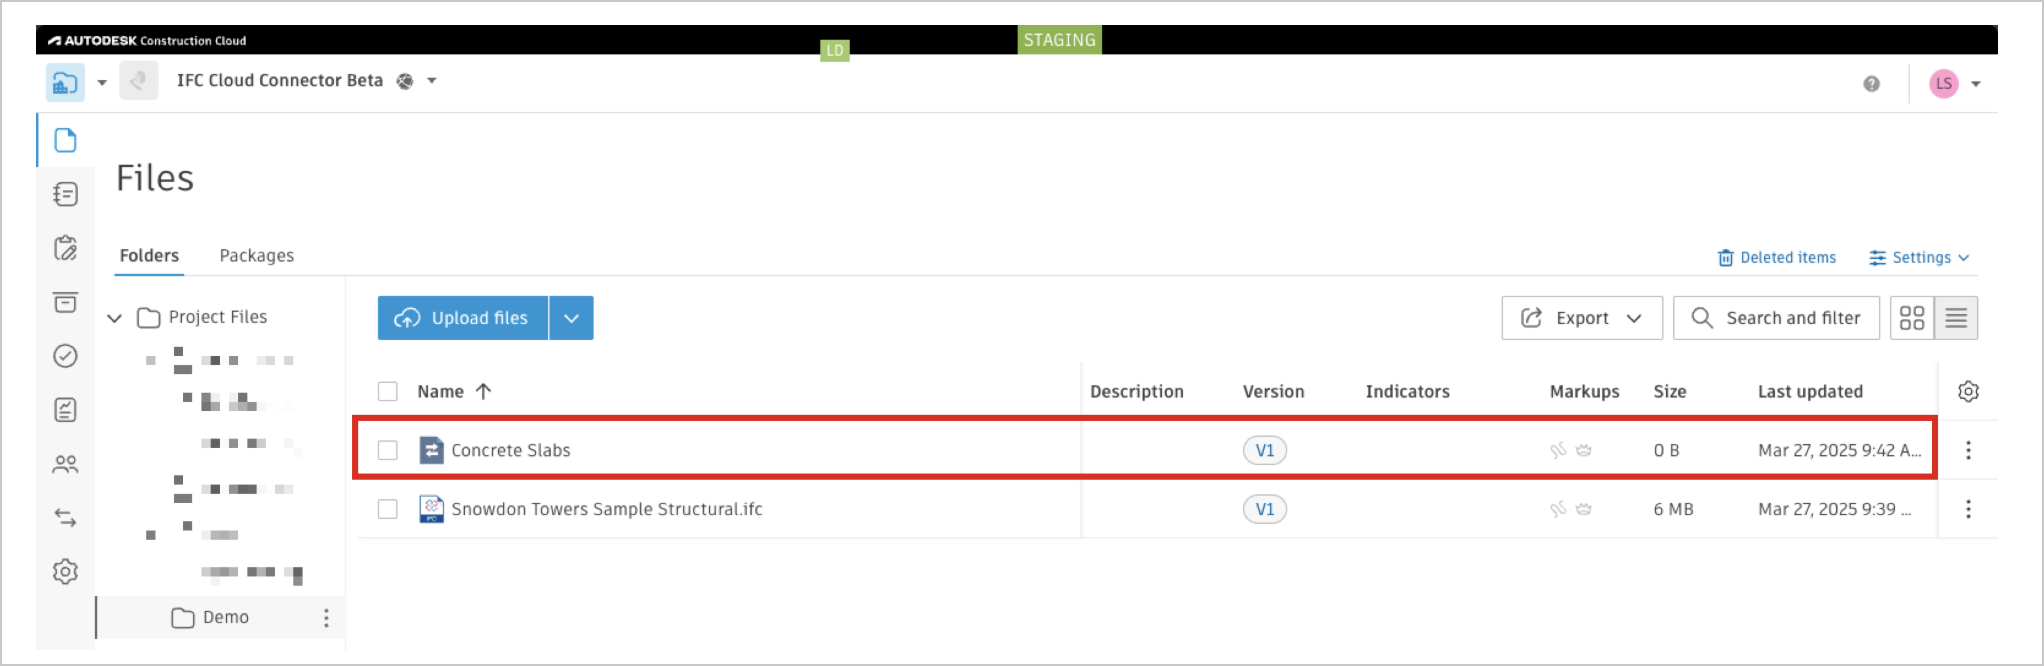Click the Description column header
The image size is (2044, 666).
(1137, 392)
